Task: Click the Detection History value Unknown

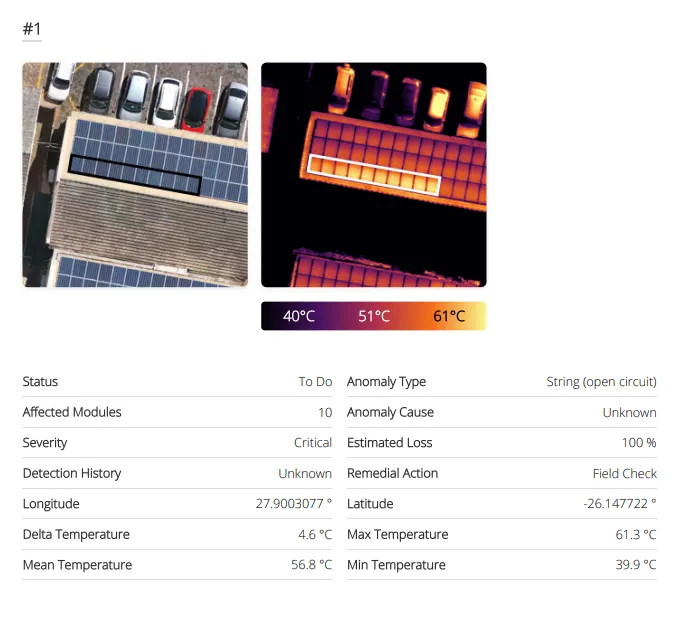Action: coord(305,473)
